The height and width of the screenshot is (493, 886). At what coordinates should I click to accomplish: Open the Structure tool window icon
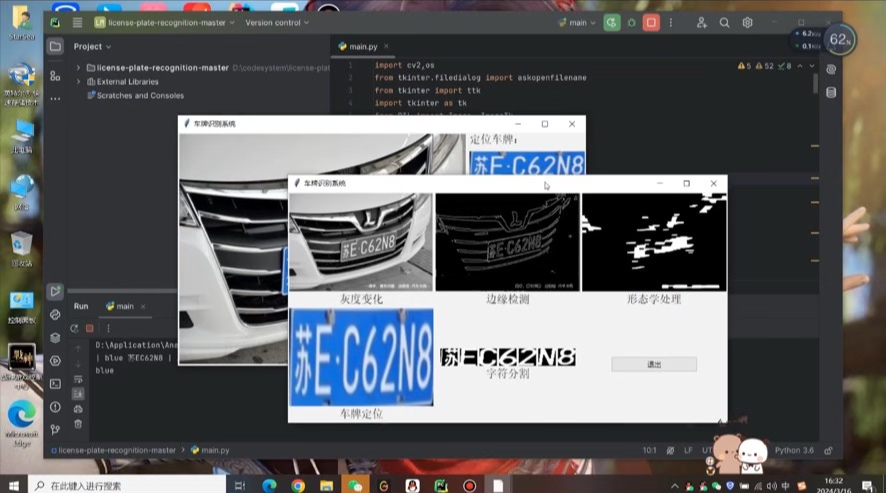click(x=55, y=76)
